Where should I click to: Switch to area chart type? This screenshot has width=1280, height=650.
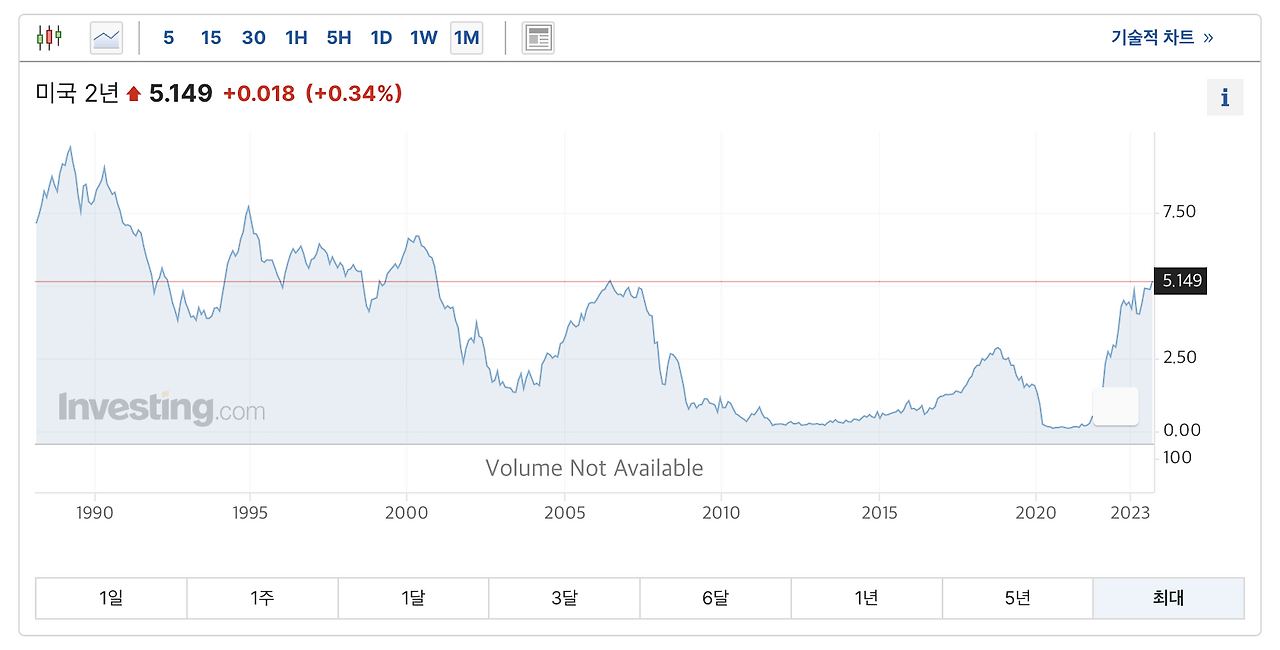[106, 38]
